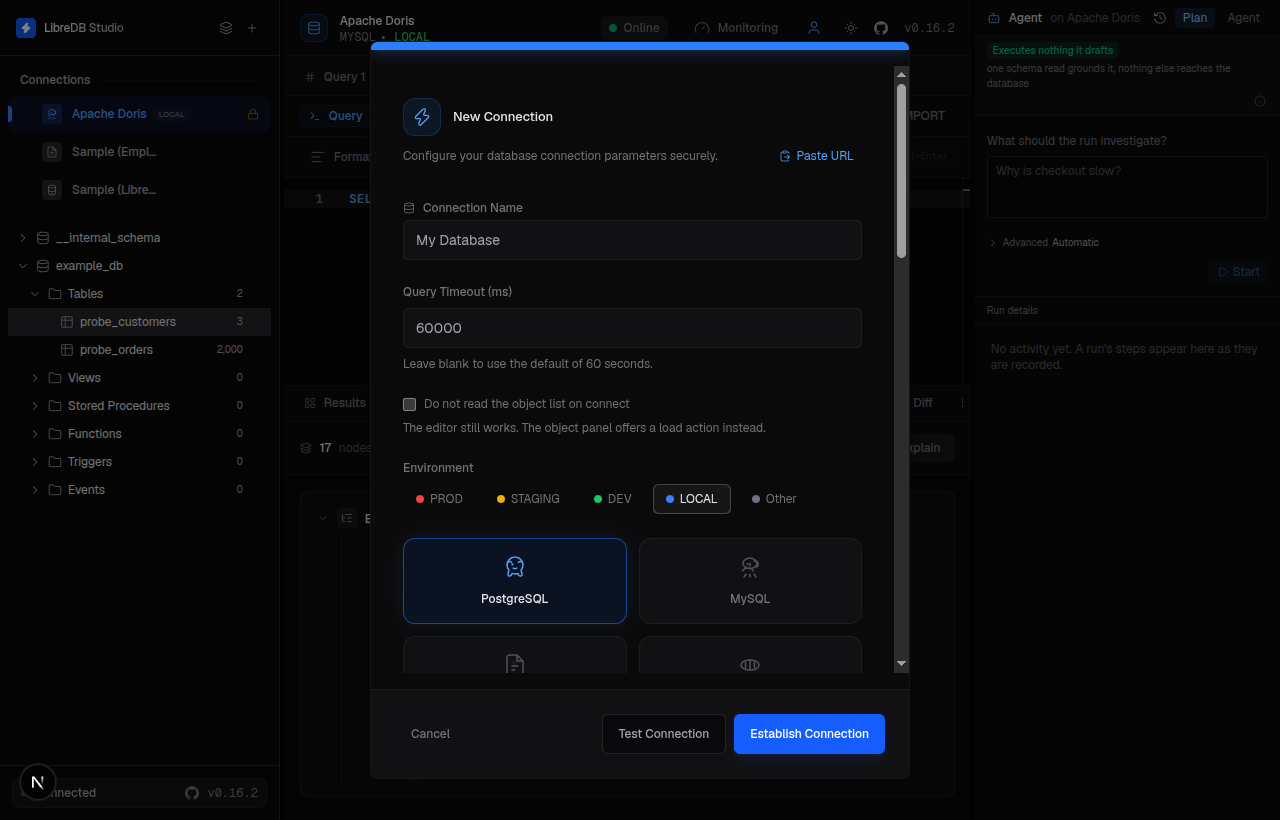Expand the Views folder
Viewport: 1280px width, 820px height.
tap(35, 378)
